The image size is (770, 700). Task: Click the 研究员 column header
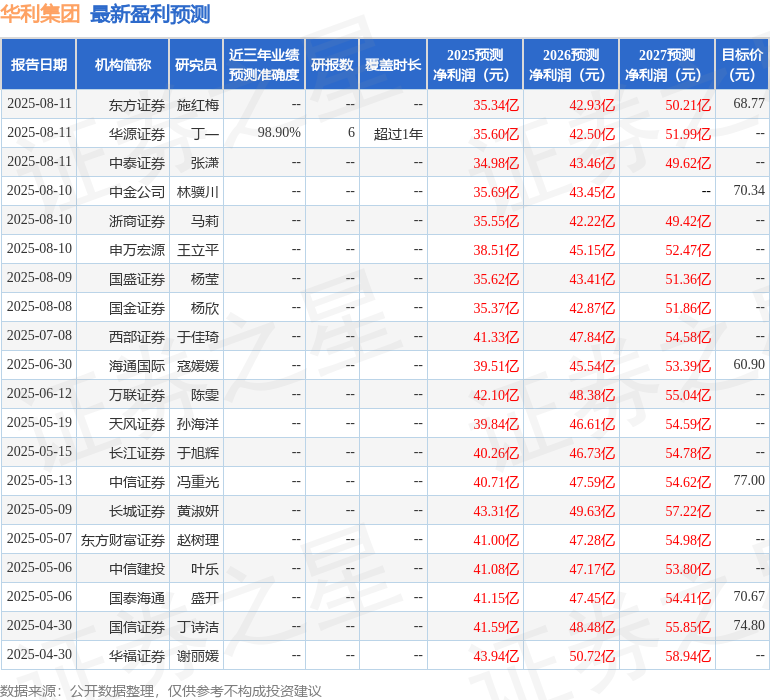click(195, 65)
